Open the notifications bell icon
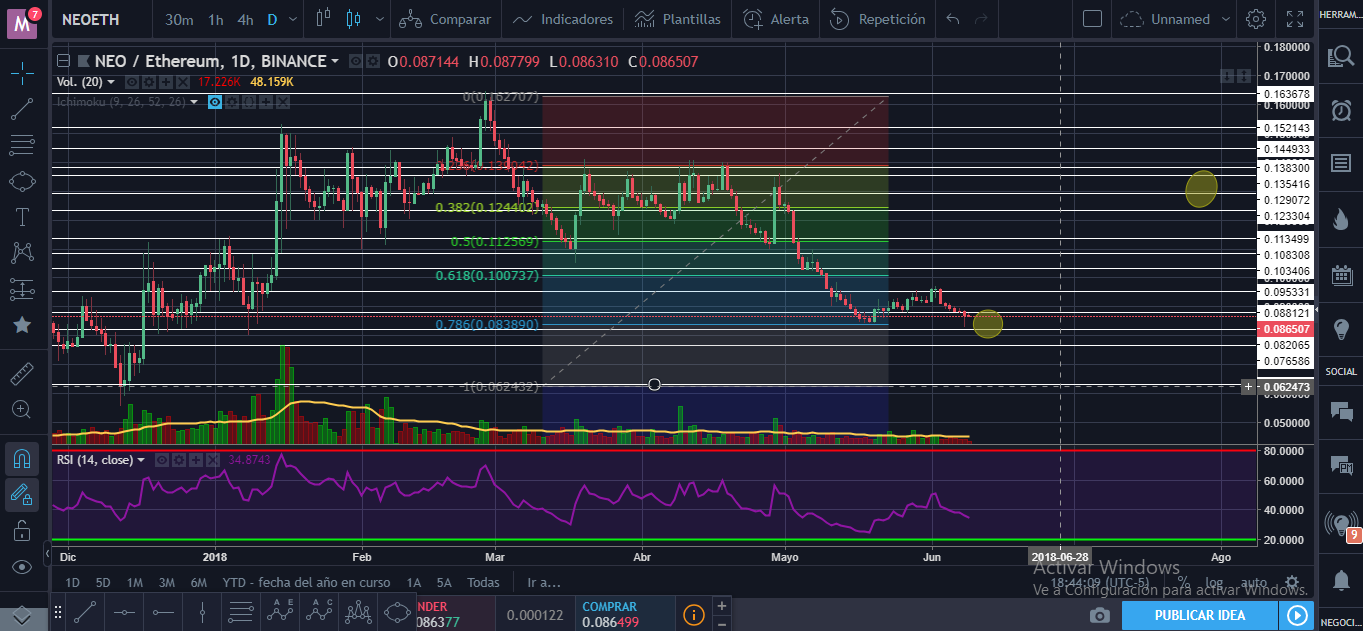Screen dimensions: 1363x631 (1341, 579)
